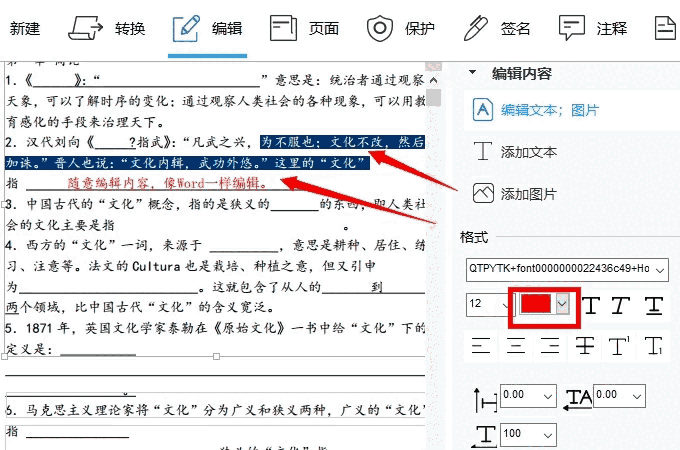Apply superscript formatting
Screen dimensions: 680x450
click(x=619, y=346)
